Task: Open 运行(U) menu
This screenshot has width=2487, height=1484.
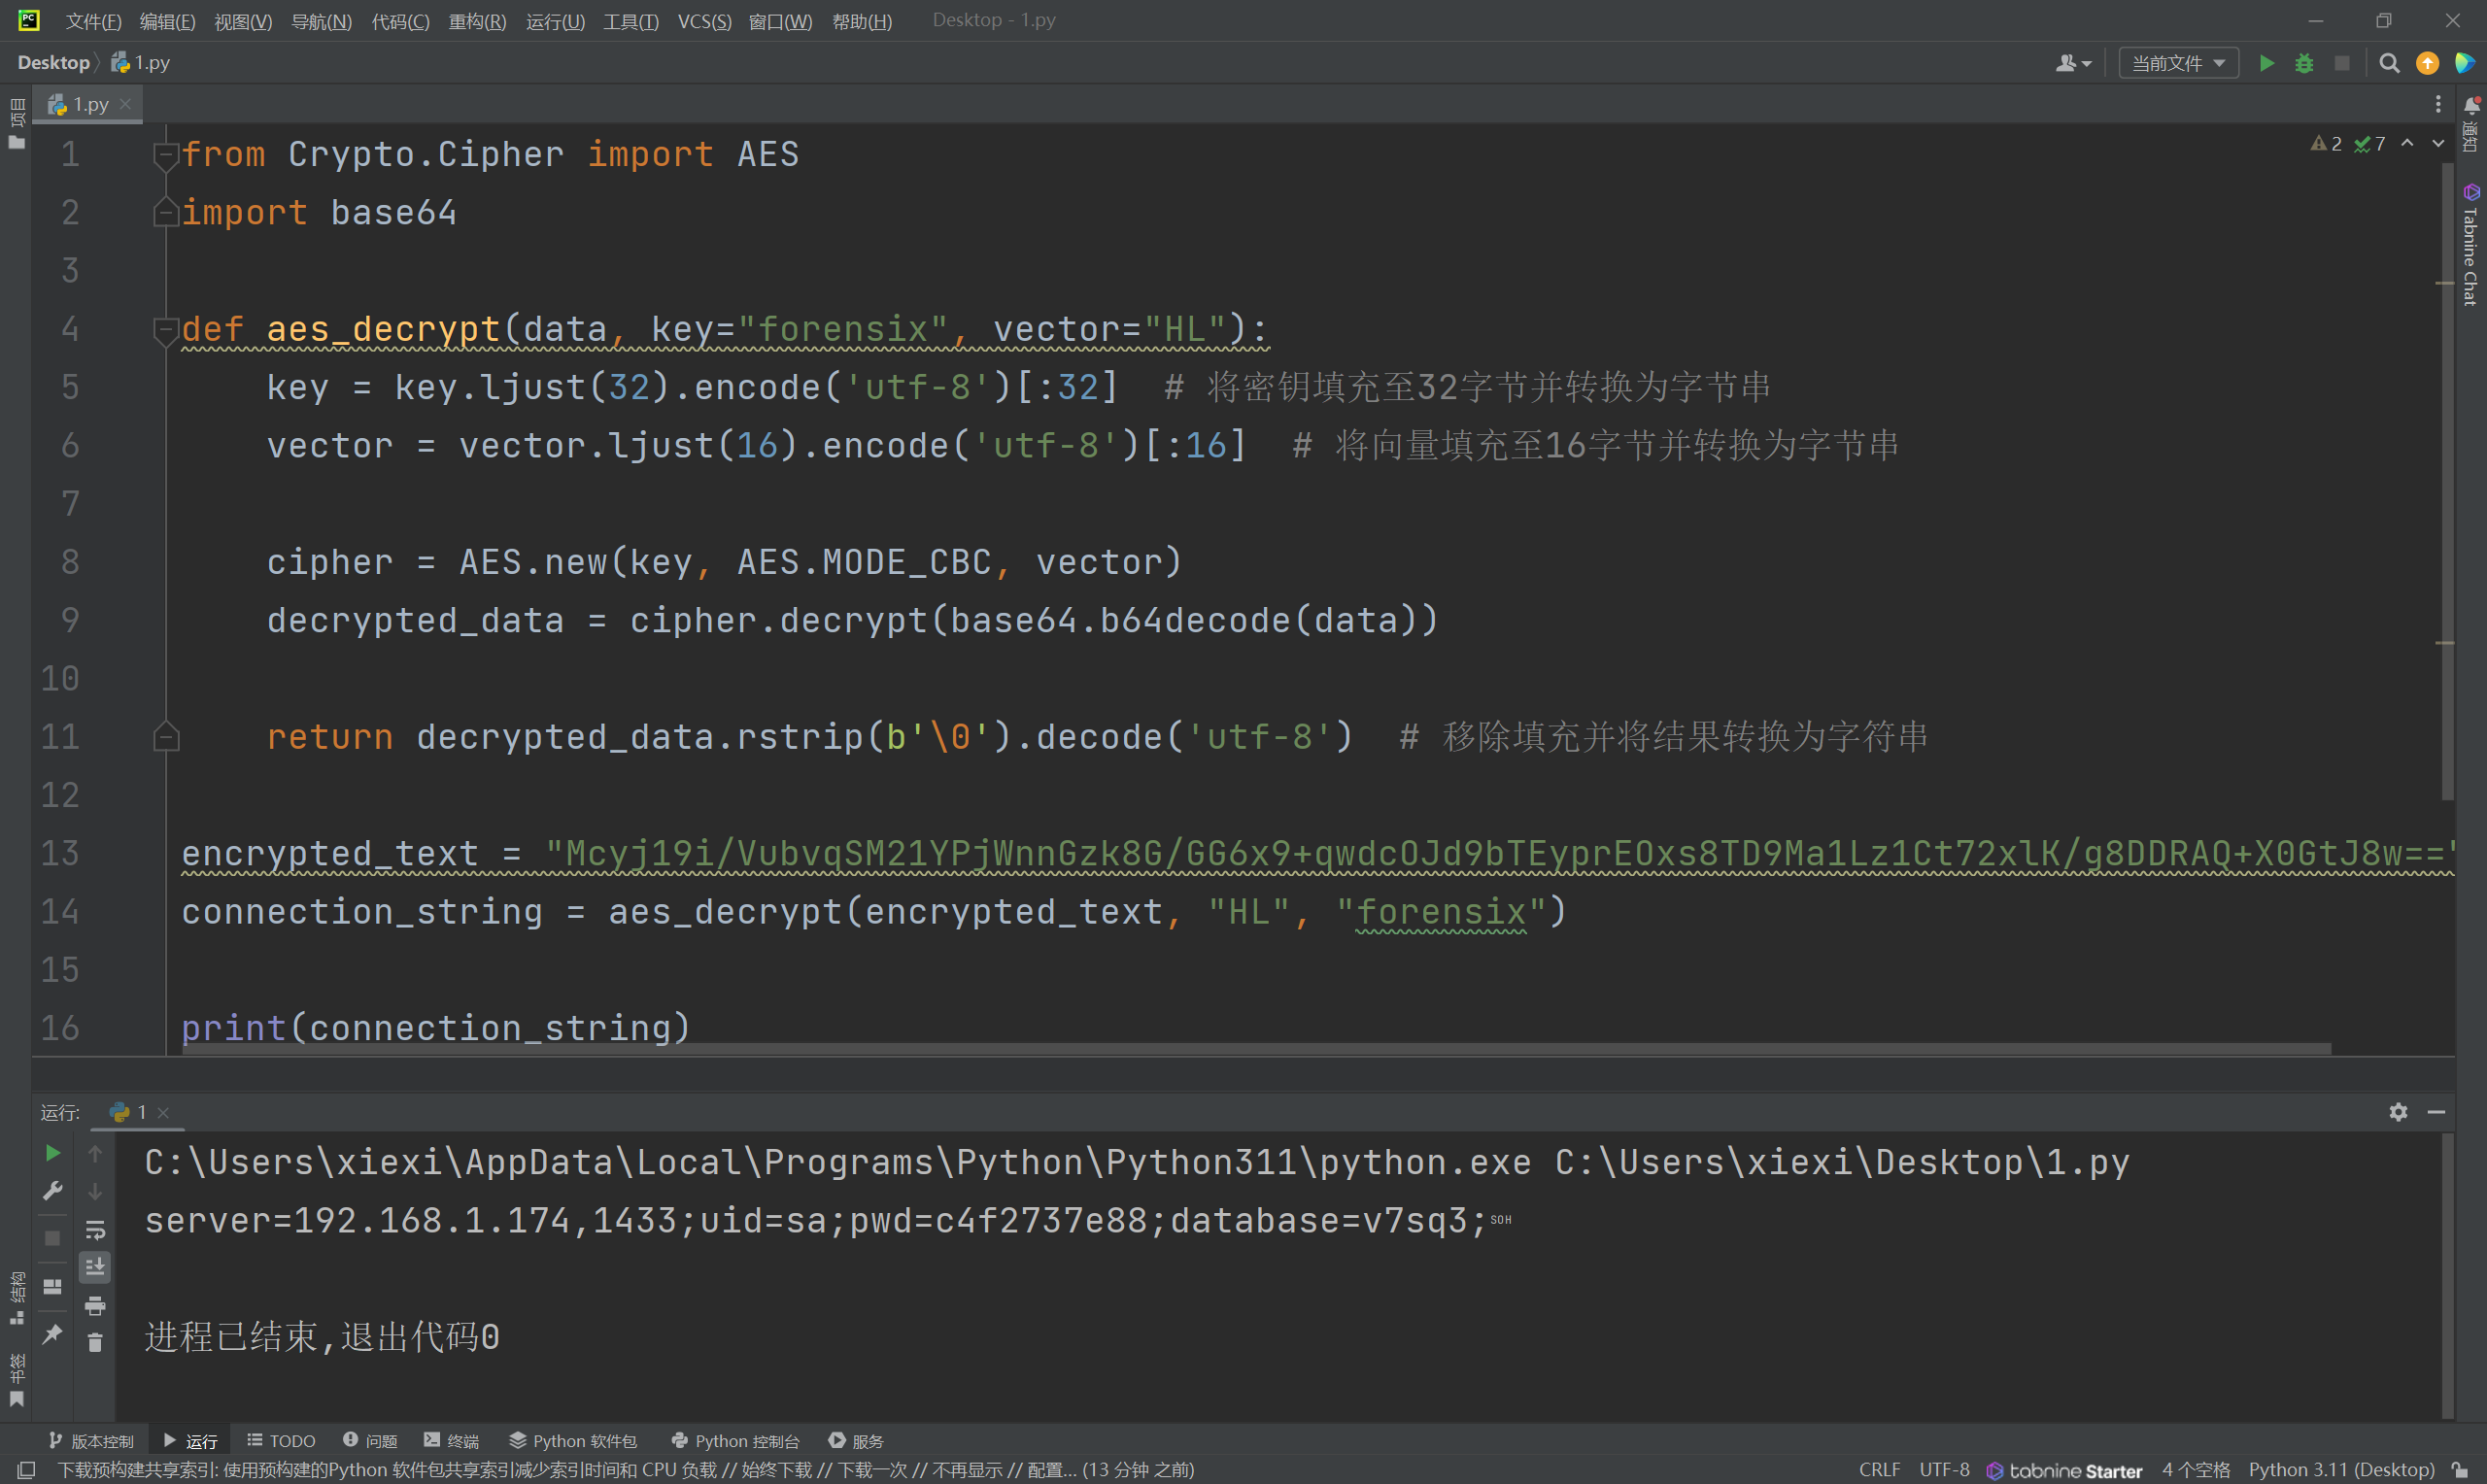Action: [x=555, y=21]
